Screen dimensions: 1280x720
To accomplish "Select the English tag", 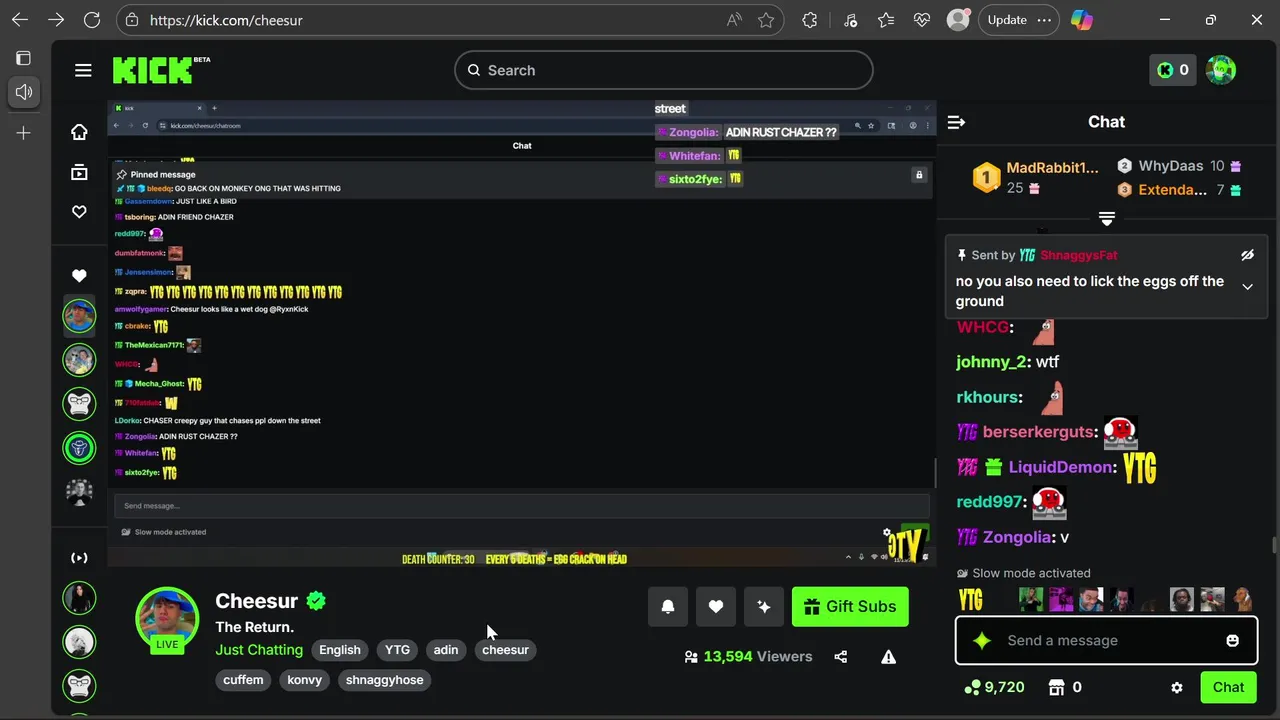I will (340, 650).
